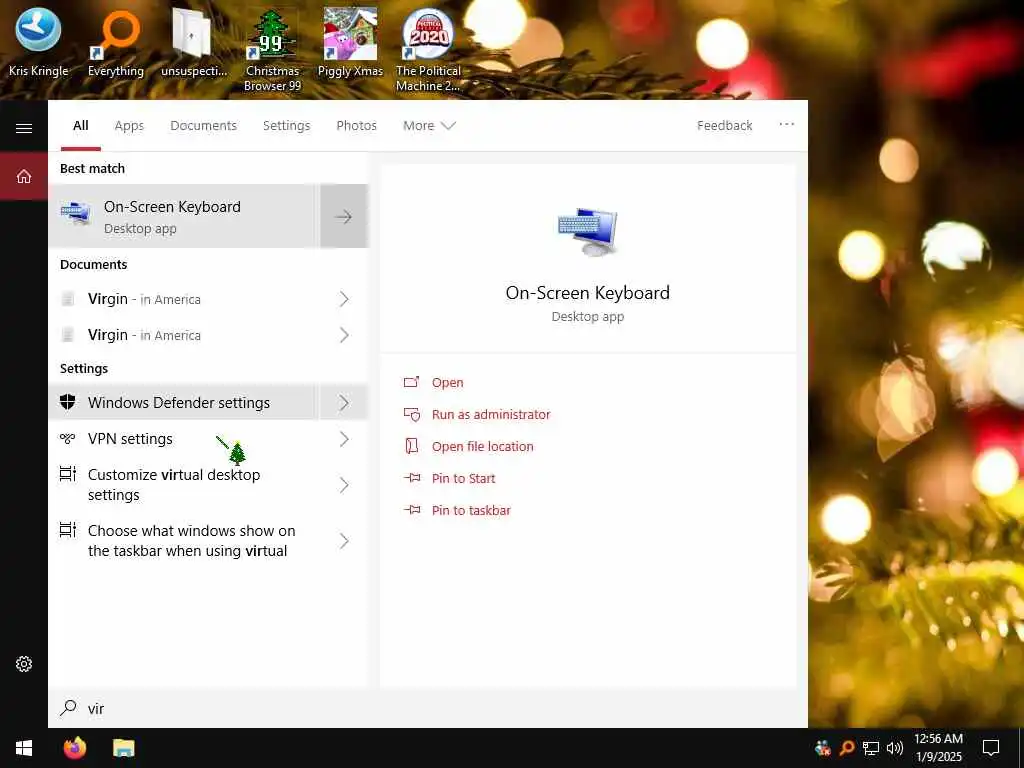The height and width of the screenshot is (768, 1024).
Task: Switch to the Documents search tab
Action: (203, 125)
